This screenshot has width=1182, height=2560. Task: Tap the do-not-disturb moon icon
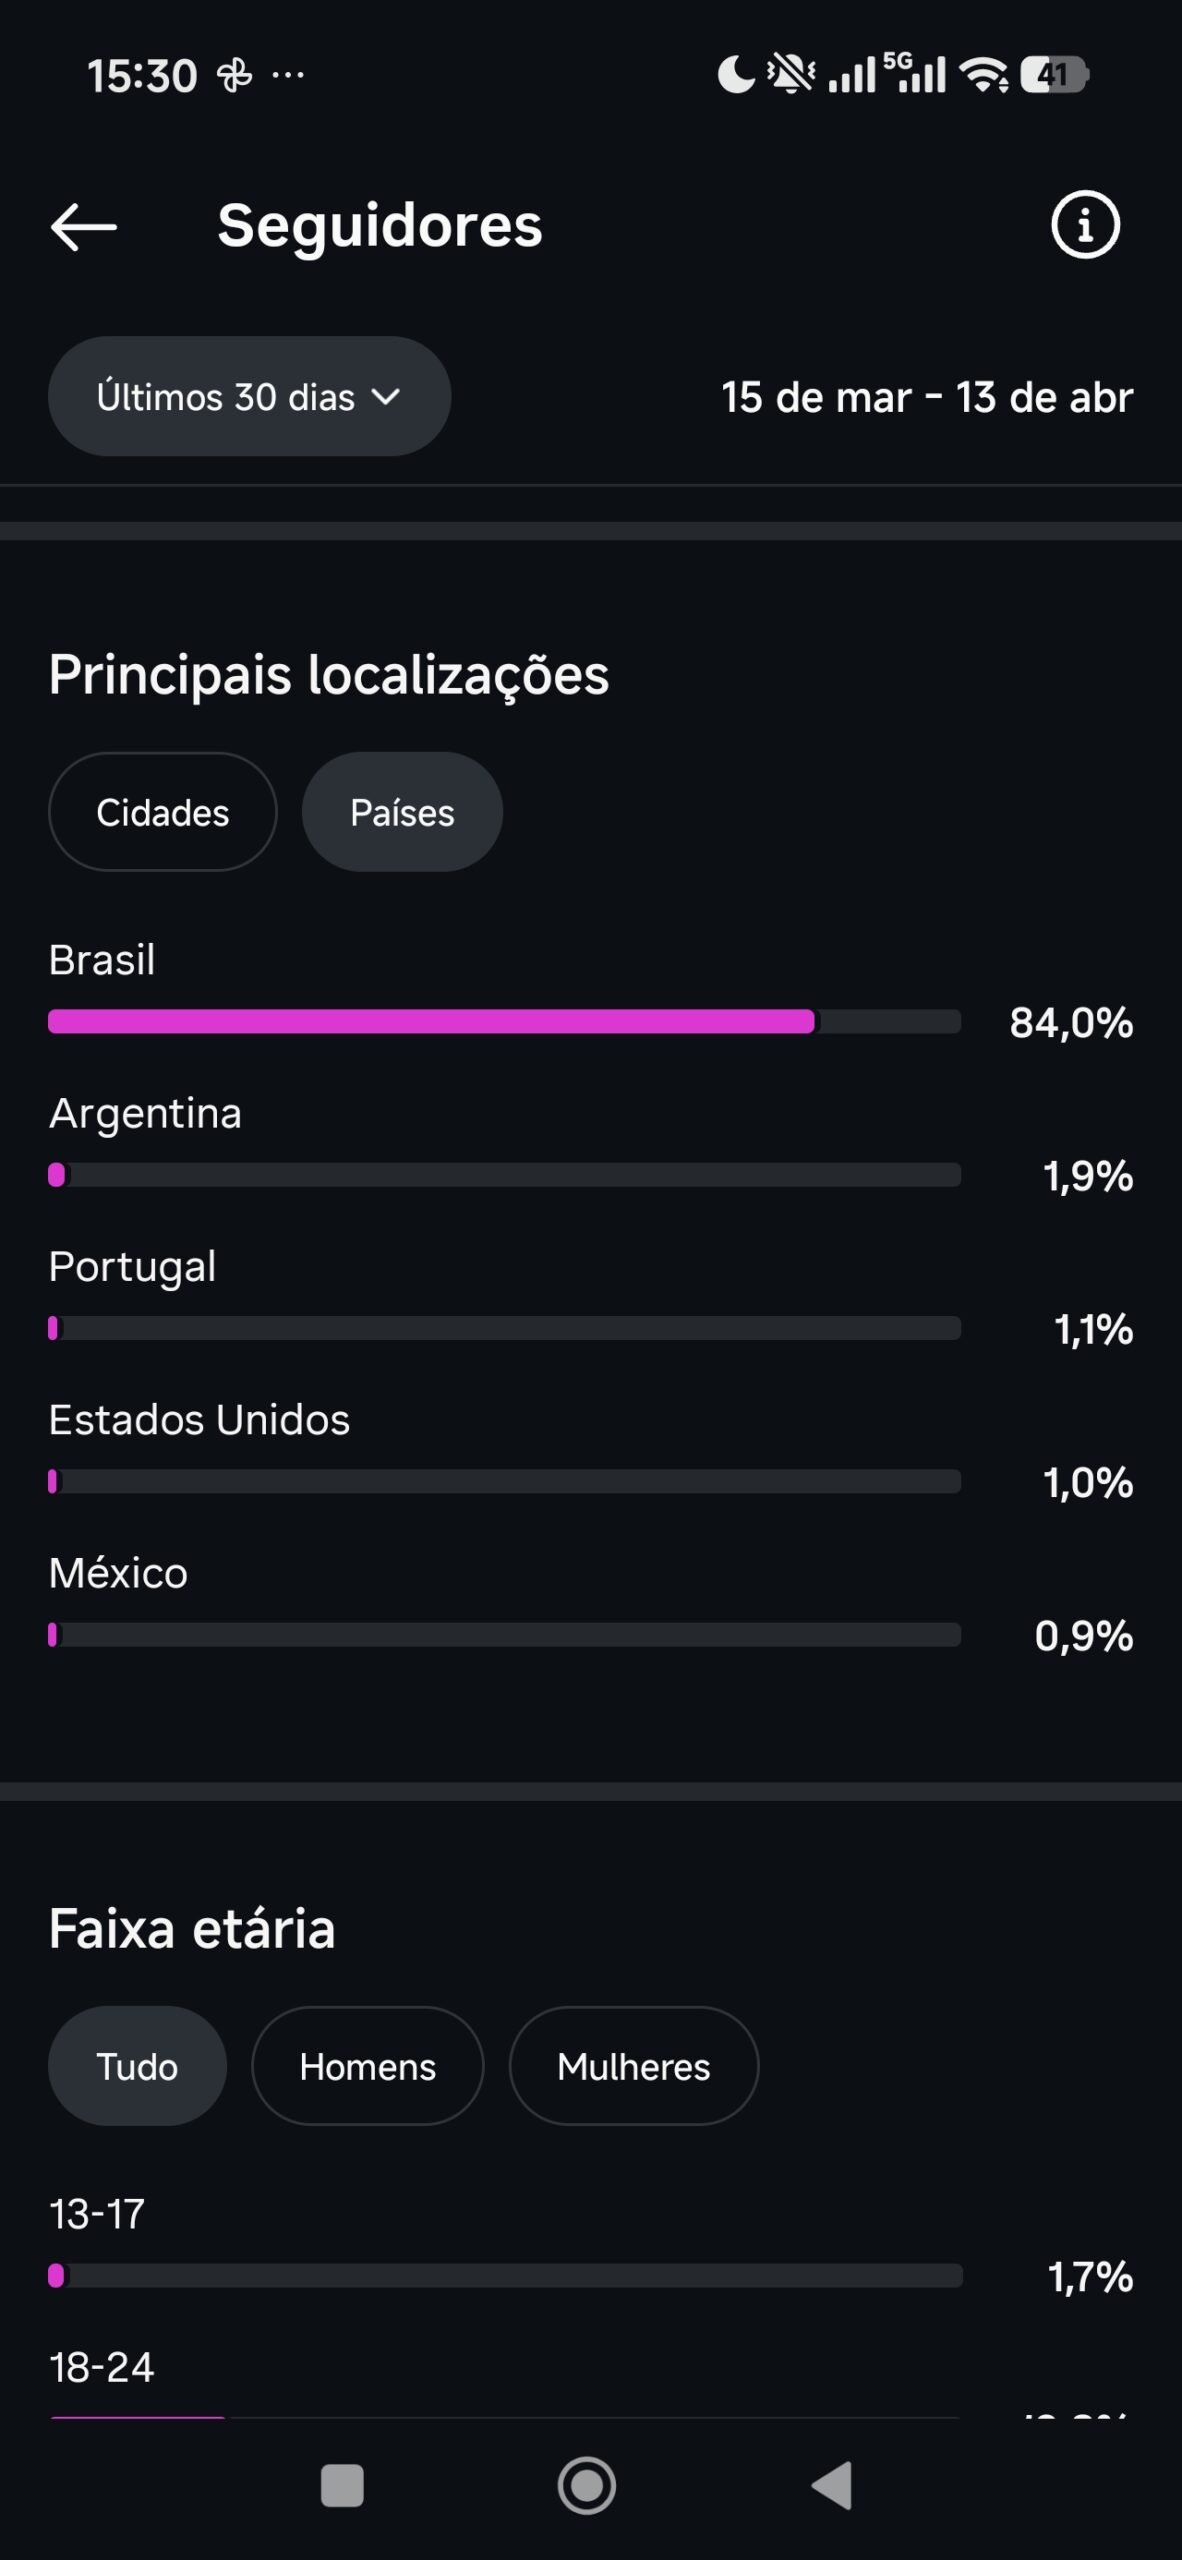[736, 75]
